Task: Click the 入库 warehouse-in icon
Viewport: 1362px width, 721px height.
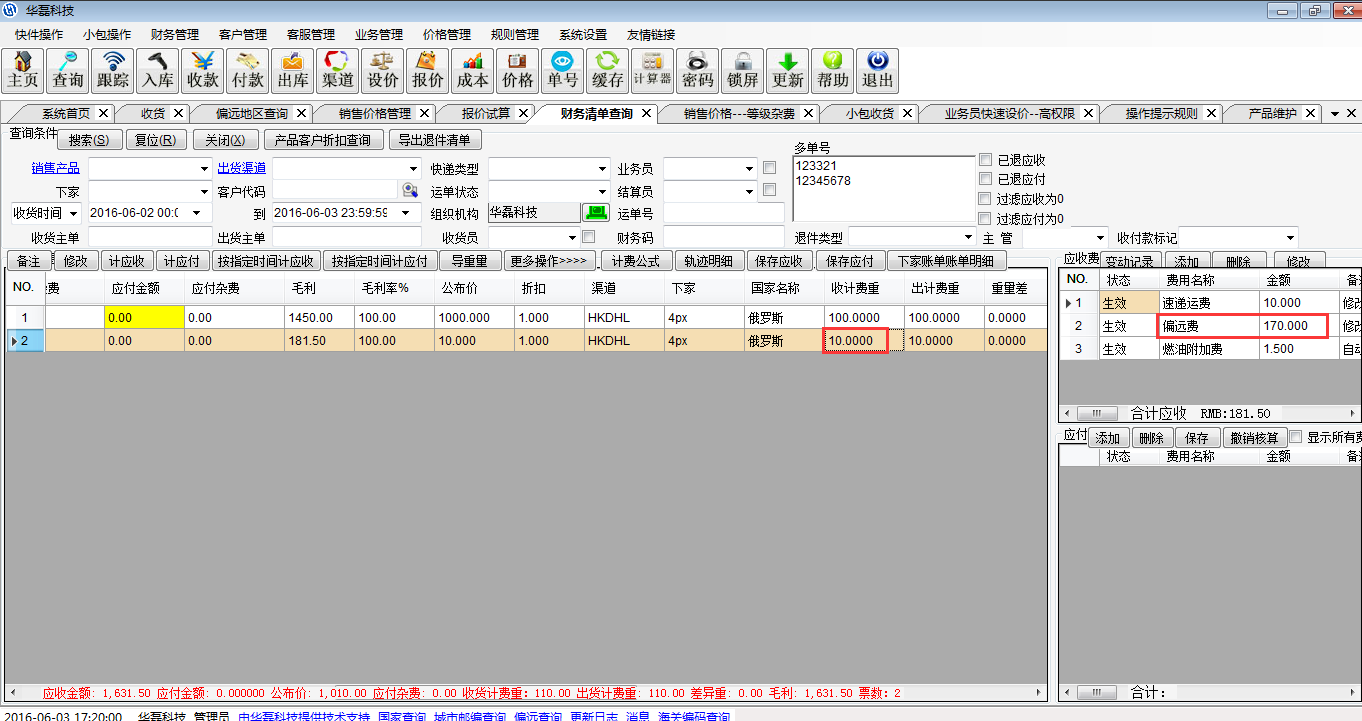Action: pos(158,70)
